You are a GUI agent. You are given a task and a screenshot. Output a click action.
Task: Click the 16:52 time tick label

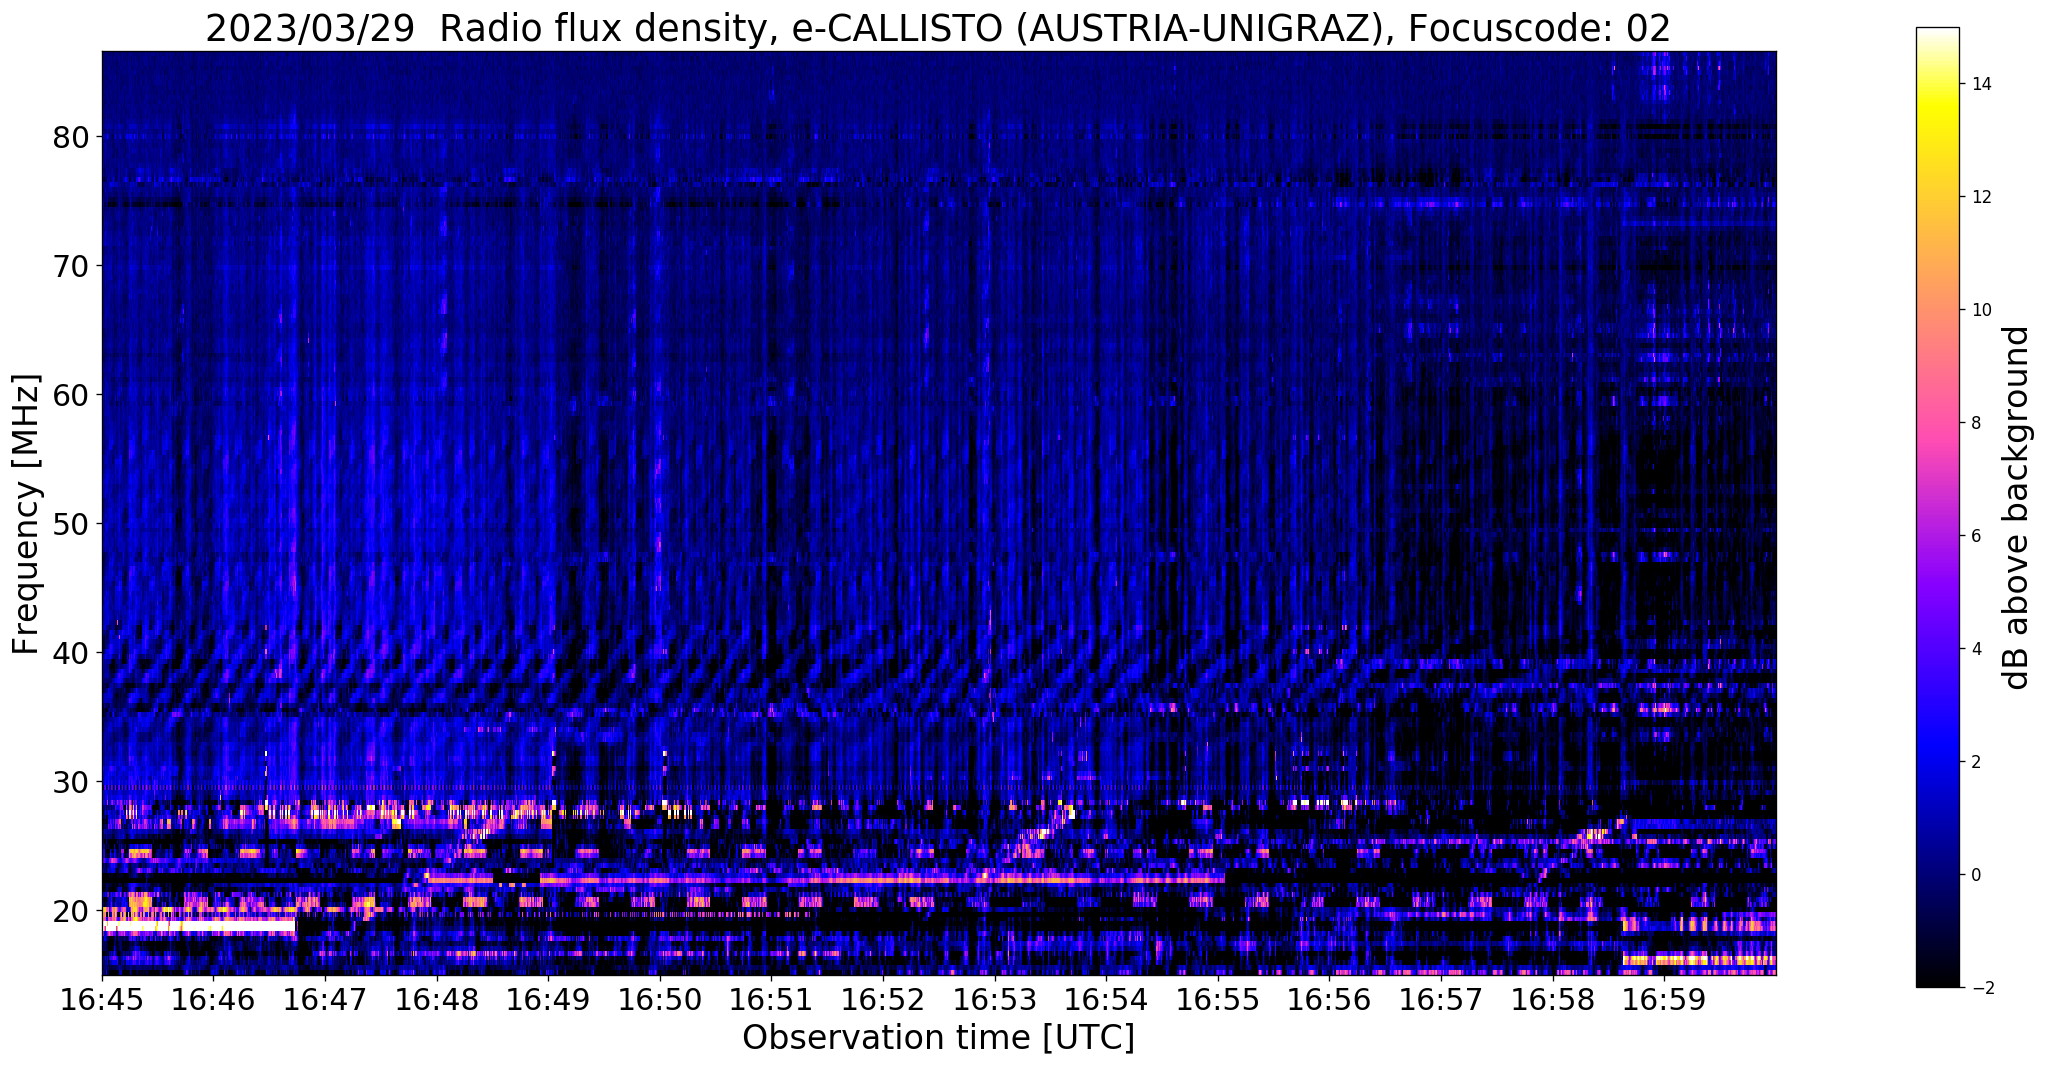coord(882,1000)
